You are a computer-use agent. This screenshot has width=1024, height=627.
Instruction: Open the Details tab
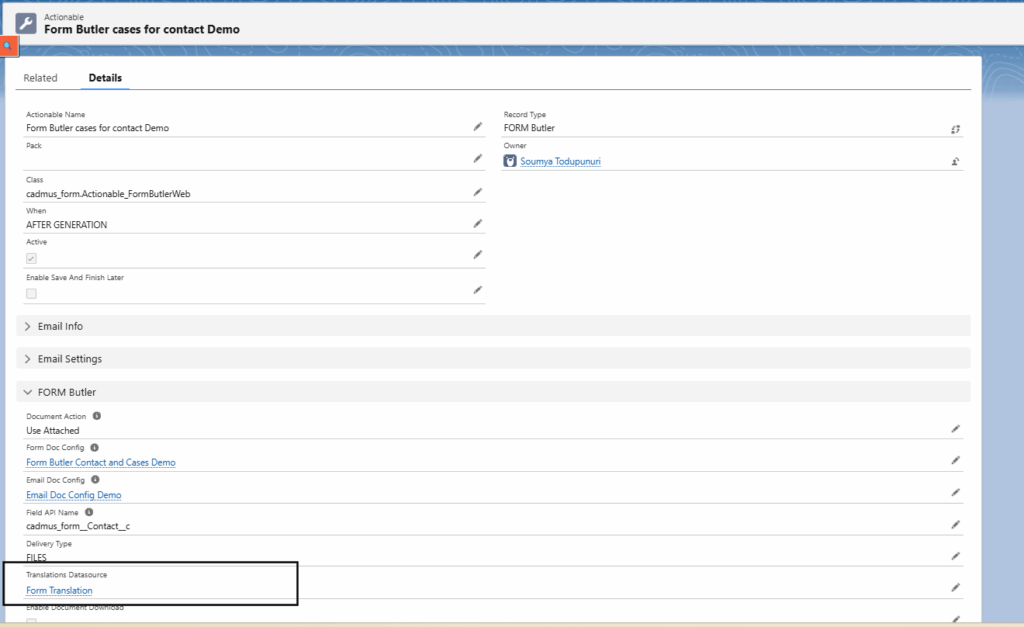[104, 77]
